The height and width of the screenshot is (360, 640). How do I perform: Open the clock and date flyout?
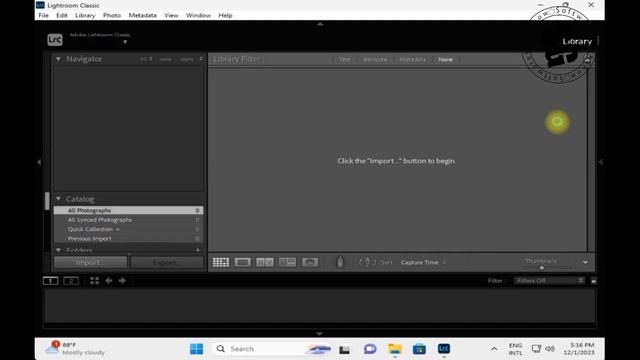(x=578, y=349)
